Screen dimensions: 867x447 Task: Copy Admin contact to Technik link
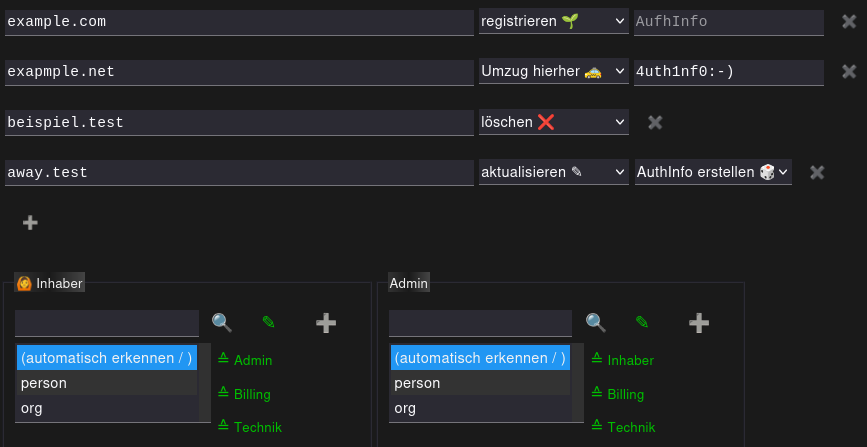pos(623,427)
